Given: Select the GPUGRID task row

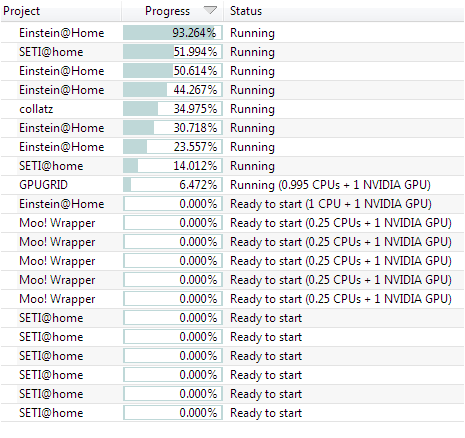Looking at the screenshot, I should [x=232, y=185].
